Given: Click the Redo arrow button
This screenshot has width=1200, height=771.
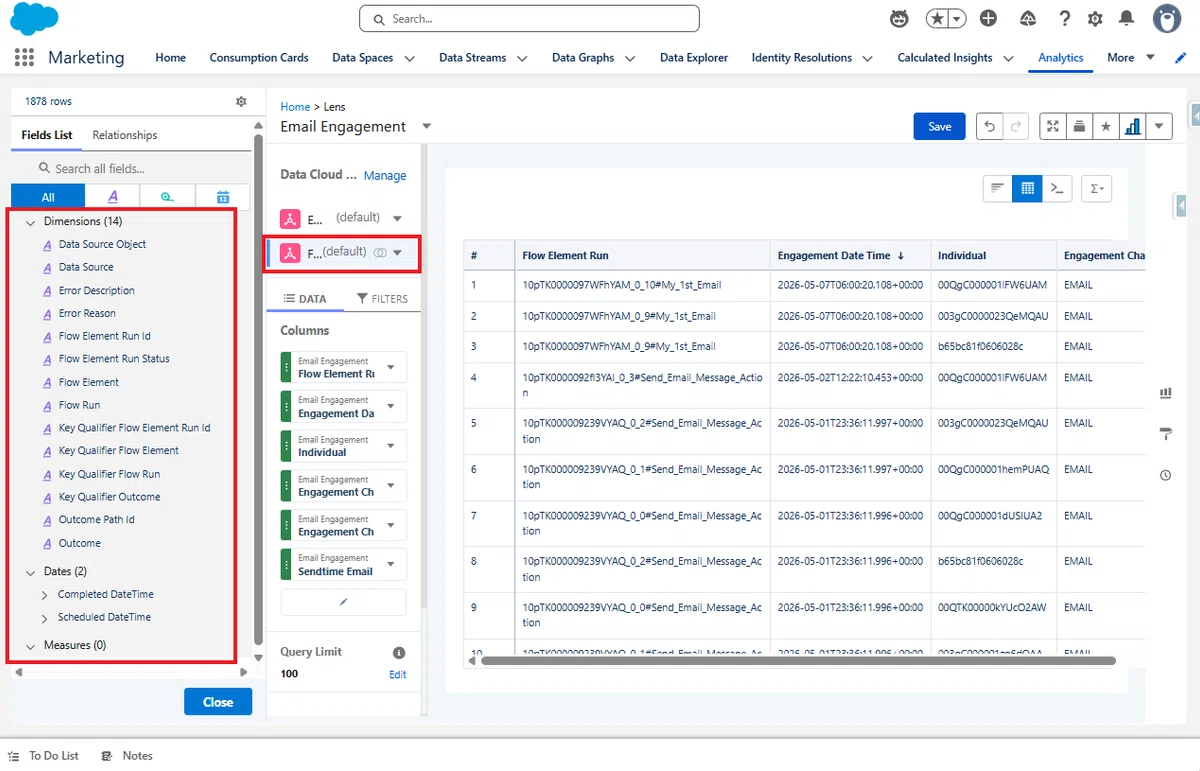Looking at the screenshot, I should [1016, 126].
